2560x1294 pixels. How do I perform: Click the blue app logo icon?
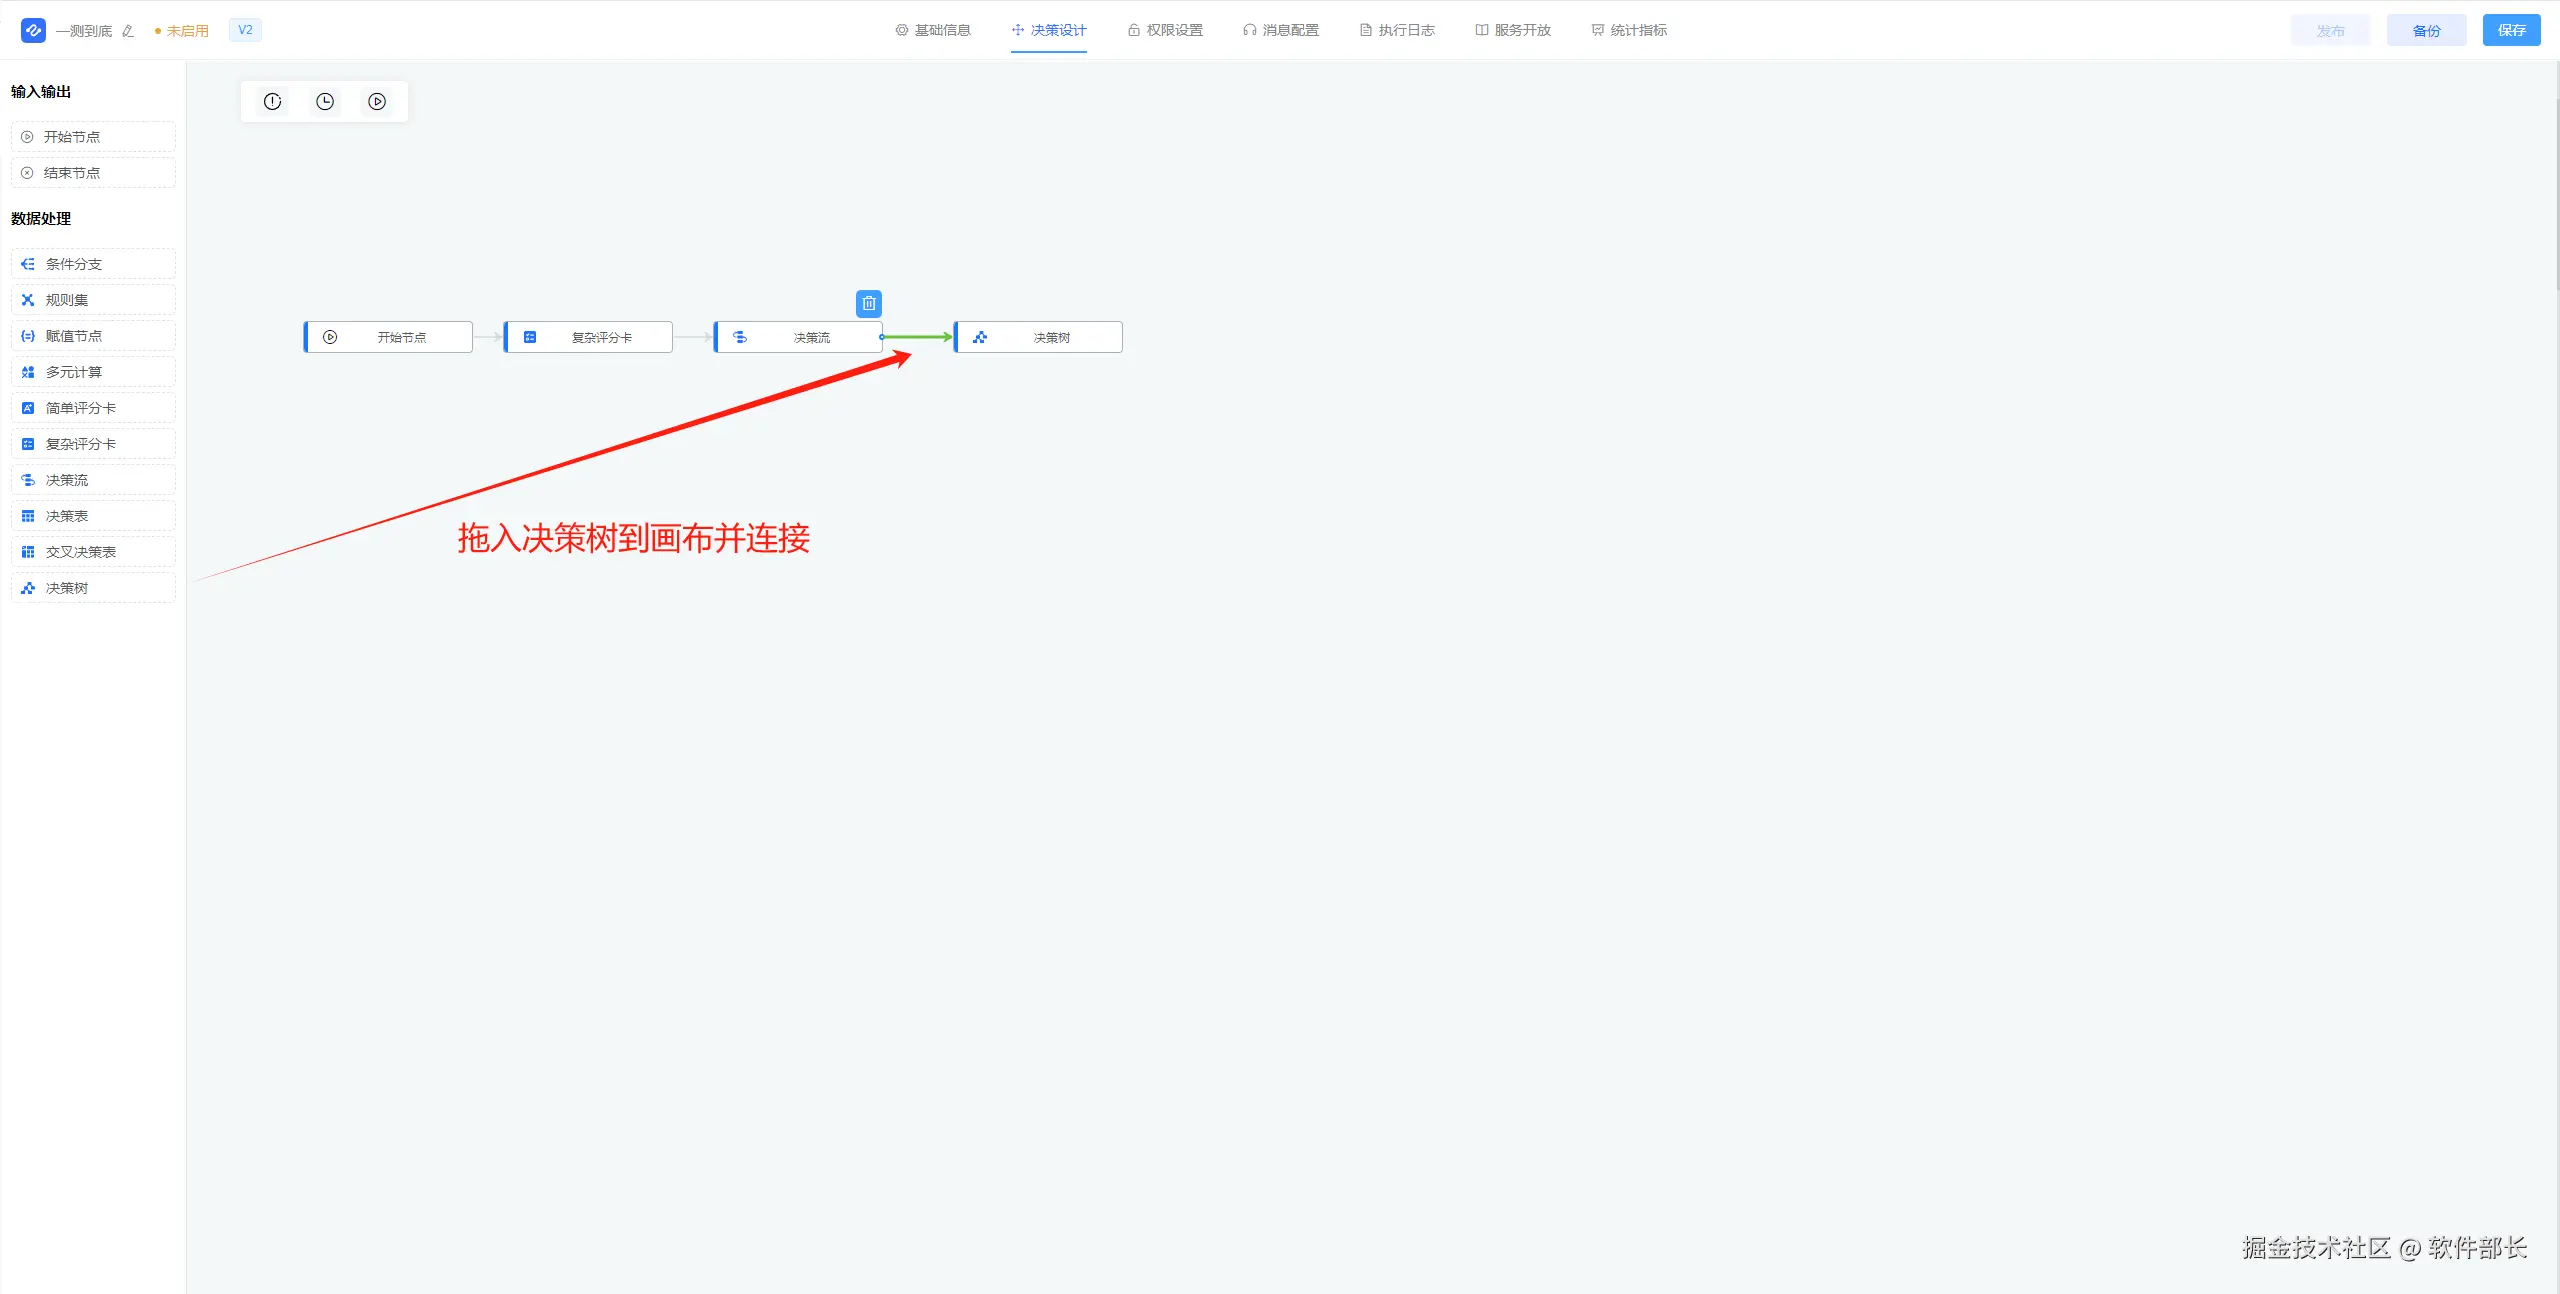pyautogui.click(x=33, y=30)
